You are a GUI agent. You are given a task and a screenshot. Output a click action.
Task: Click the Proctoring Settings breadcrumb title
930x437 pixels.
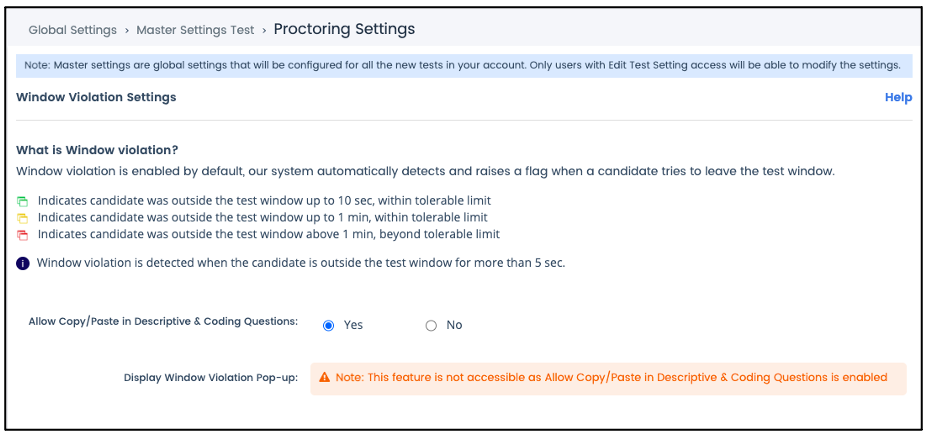344,29
